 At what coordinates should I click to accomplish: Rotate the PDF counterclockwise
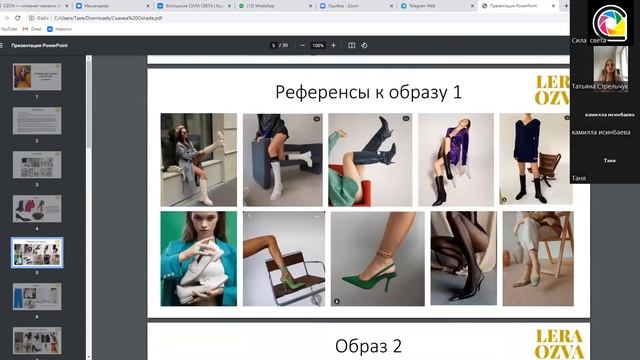click(364, 45)
